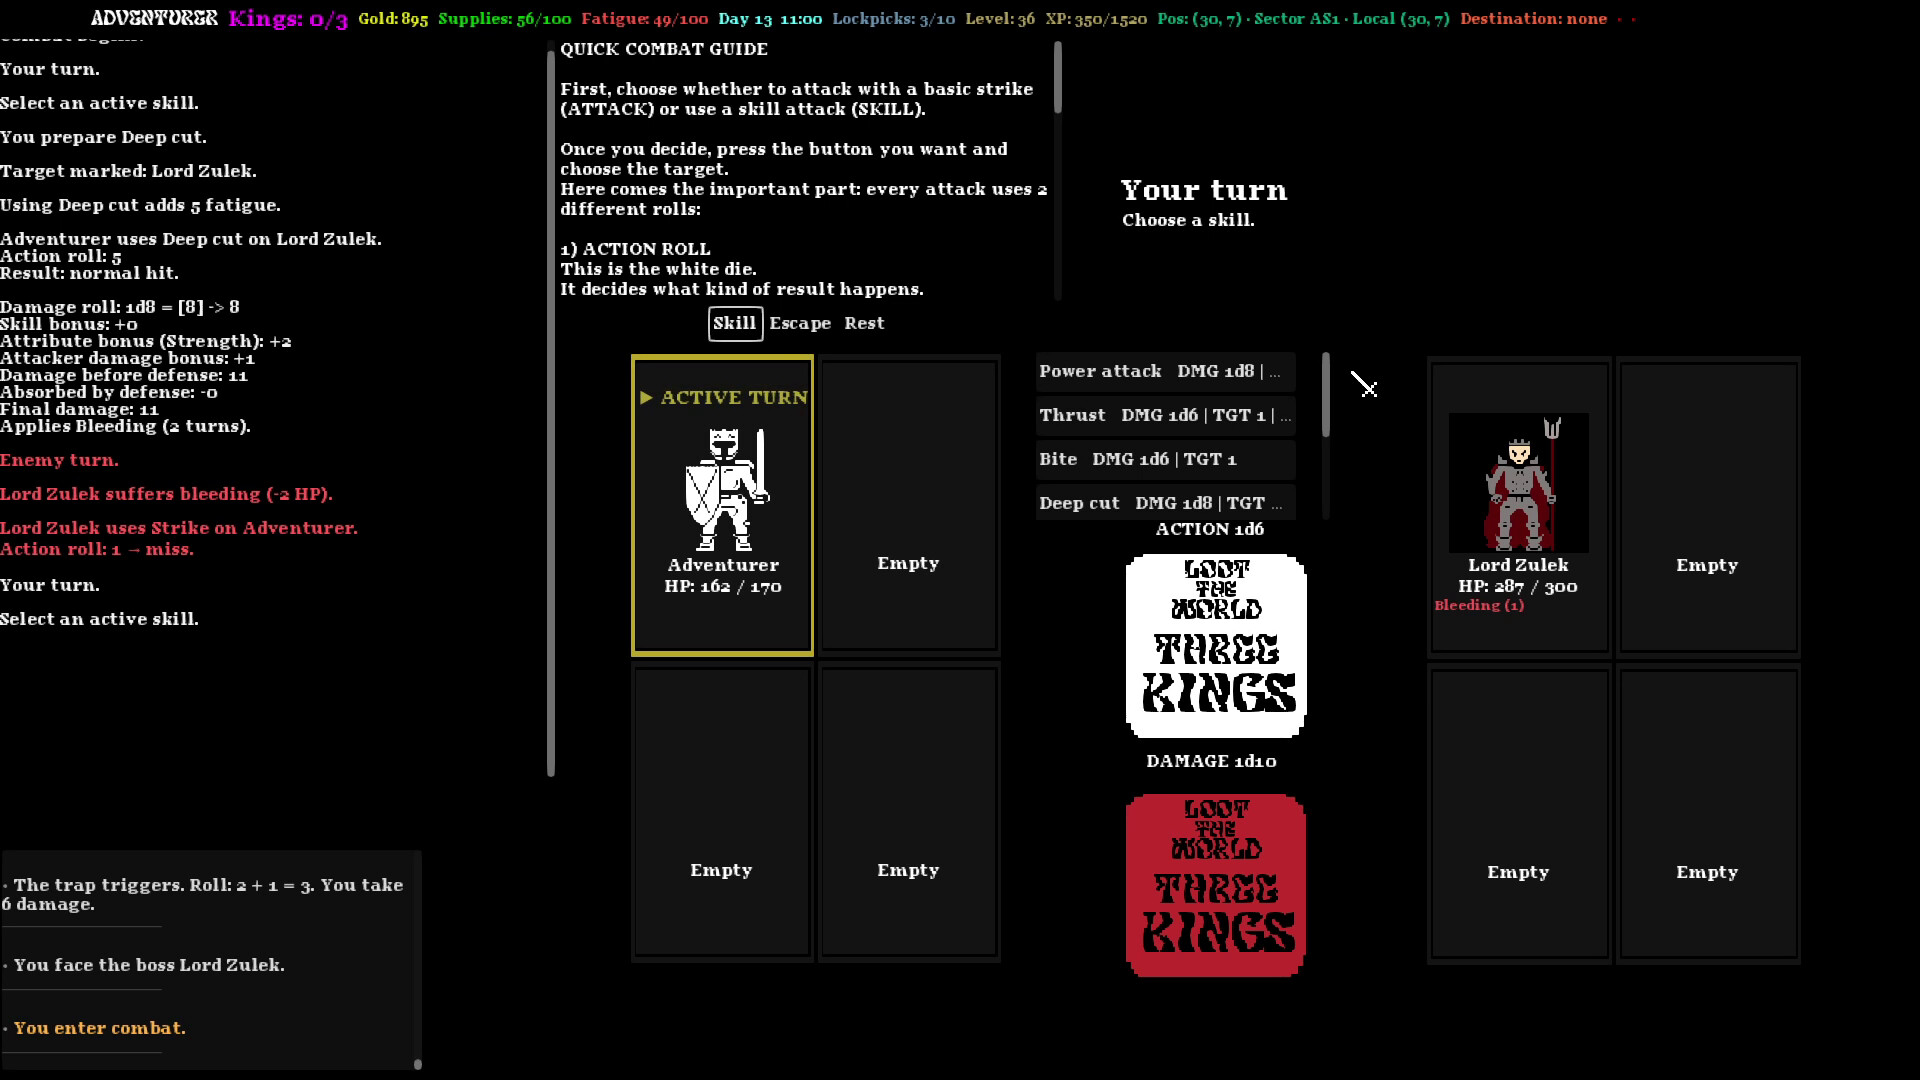Viewport: 1920px width, 1080px height.
Task: Click the skill list scrollbar
Action: tap(1326, 395)
